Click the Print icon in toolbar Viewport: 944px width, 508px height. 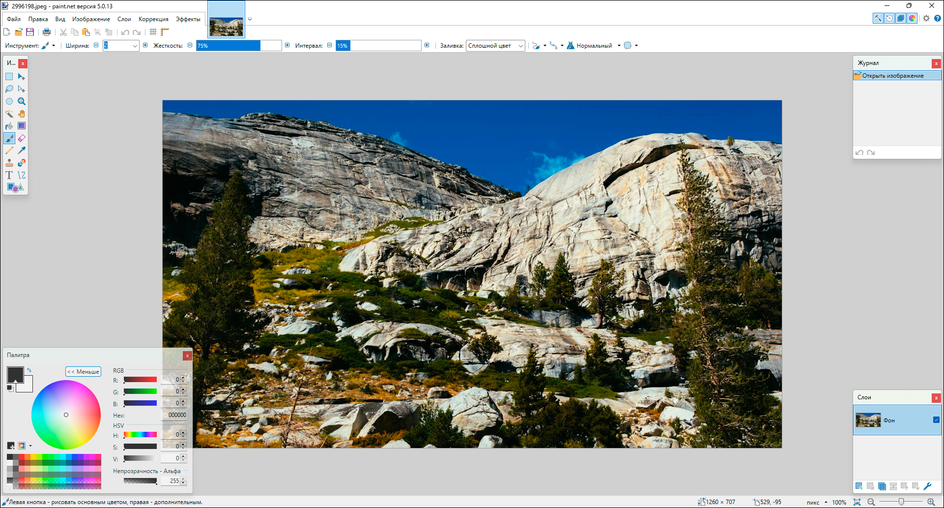pyautogui.click(x=46, y=32)
